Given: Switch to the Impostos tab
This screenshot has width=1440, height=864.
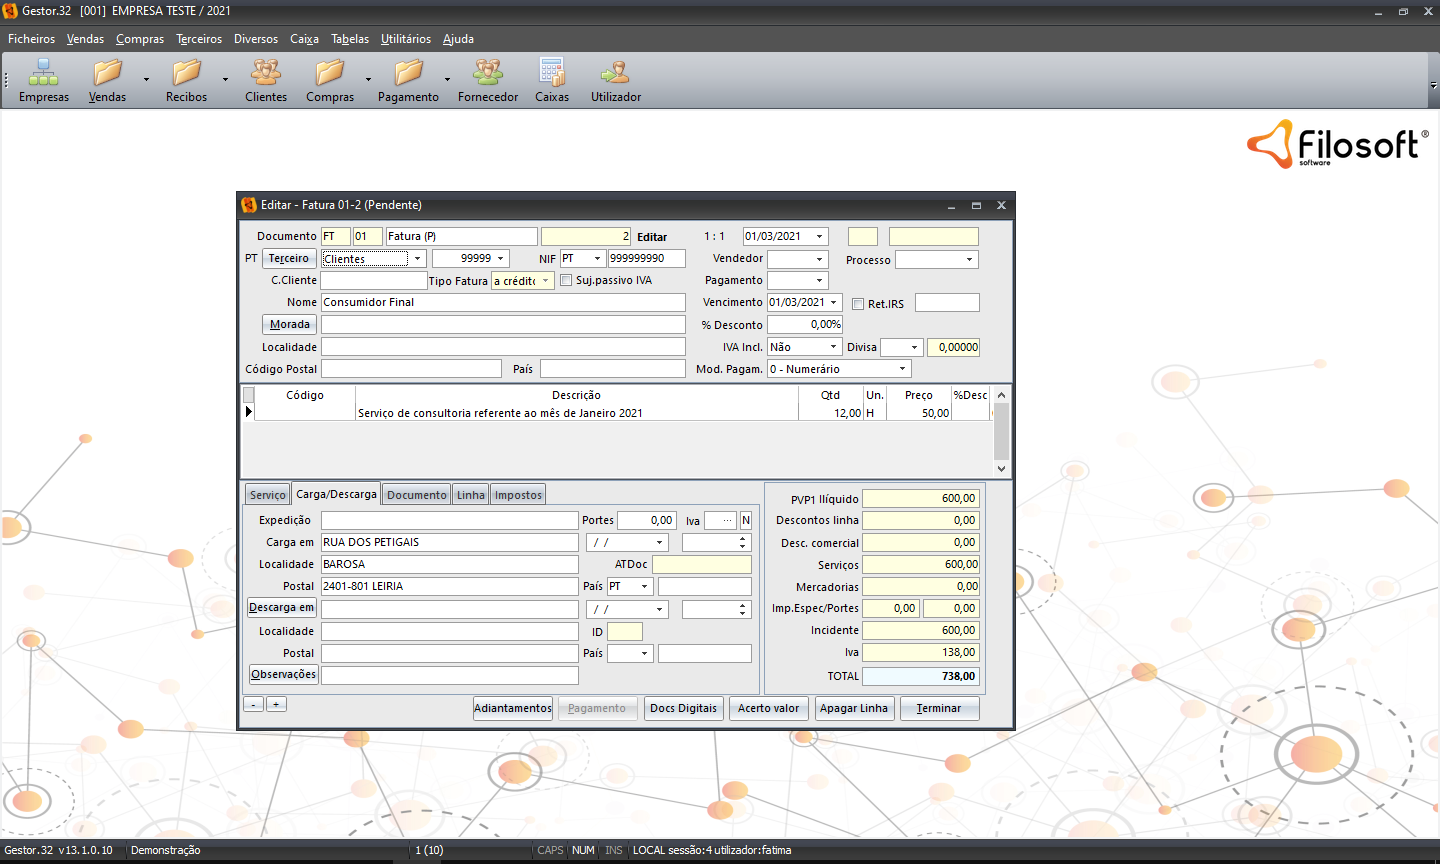Looking at the screenshot, I should coord(518,495).
